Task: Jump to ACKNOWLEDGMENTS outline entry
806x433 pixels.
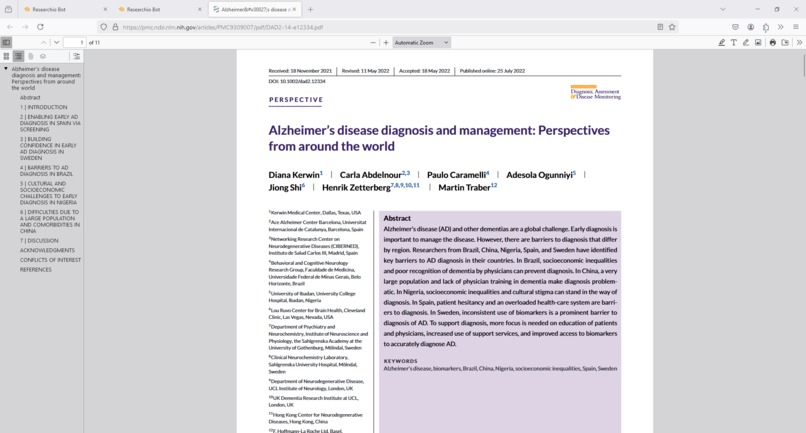Action: point(47,250)
